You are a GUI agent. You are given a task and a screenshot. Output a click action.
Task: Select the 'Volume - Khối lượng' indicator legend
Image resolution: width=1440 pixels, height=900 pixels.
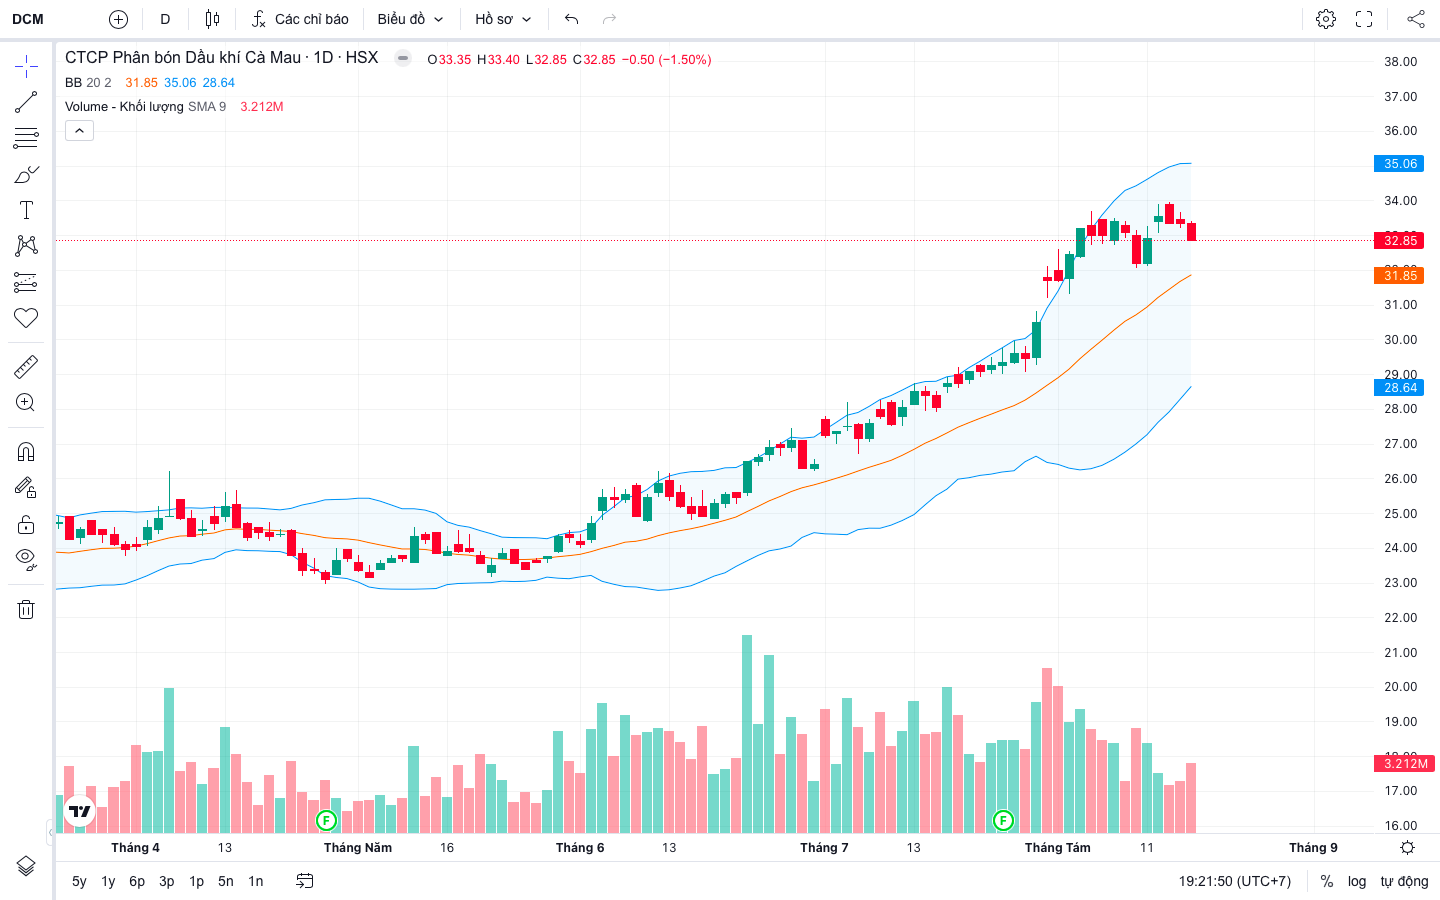[124, 107]
